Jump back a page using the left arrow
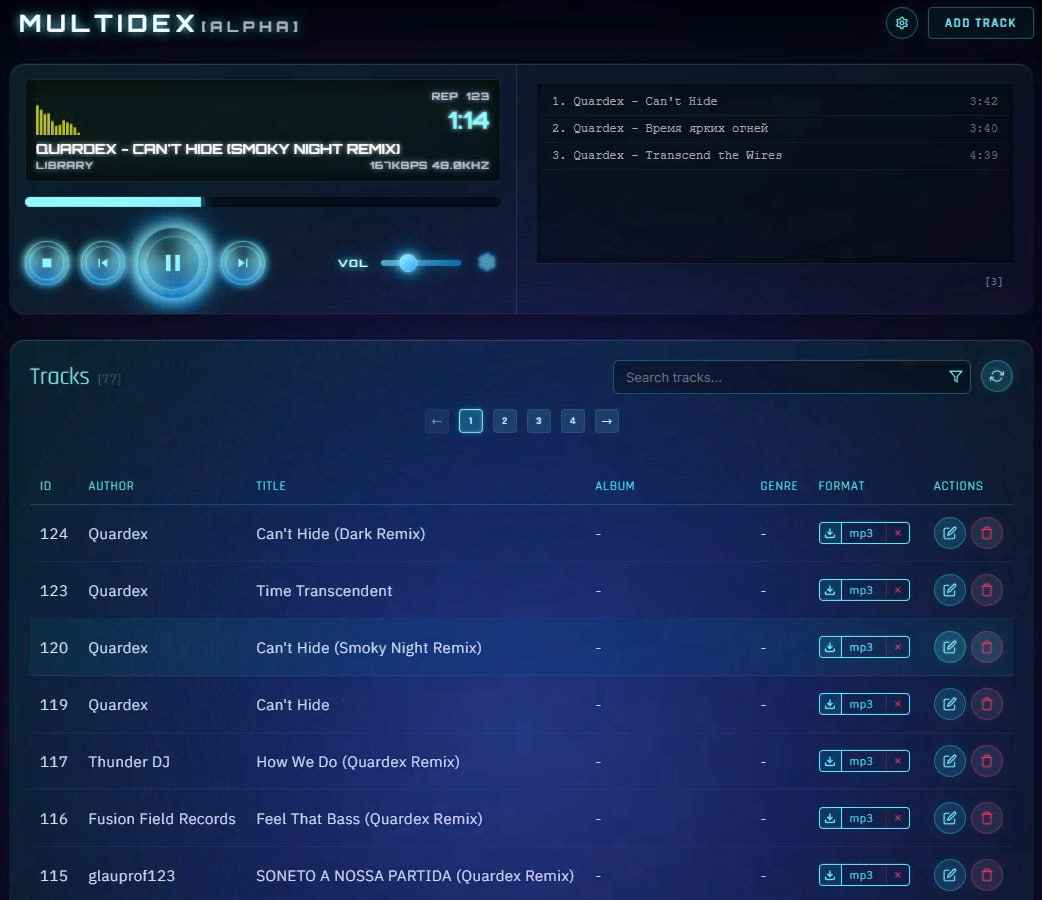 coord(436,421)
